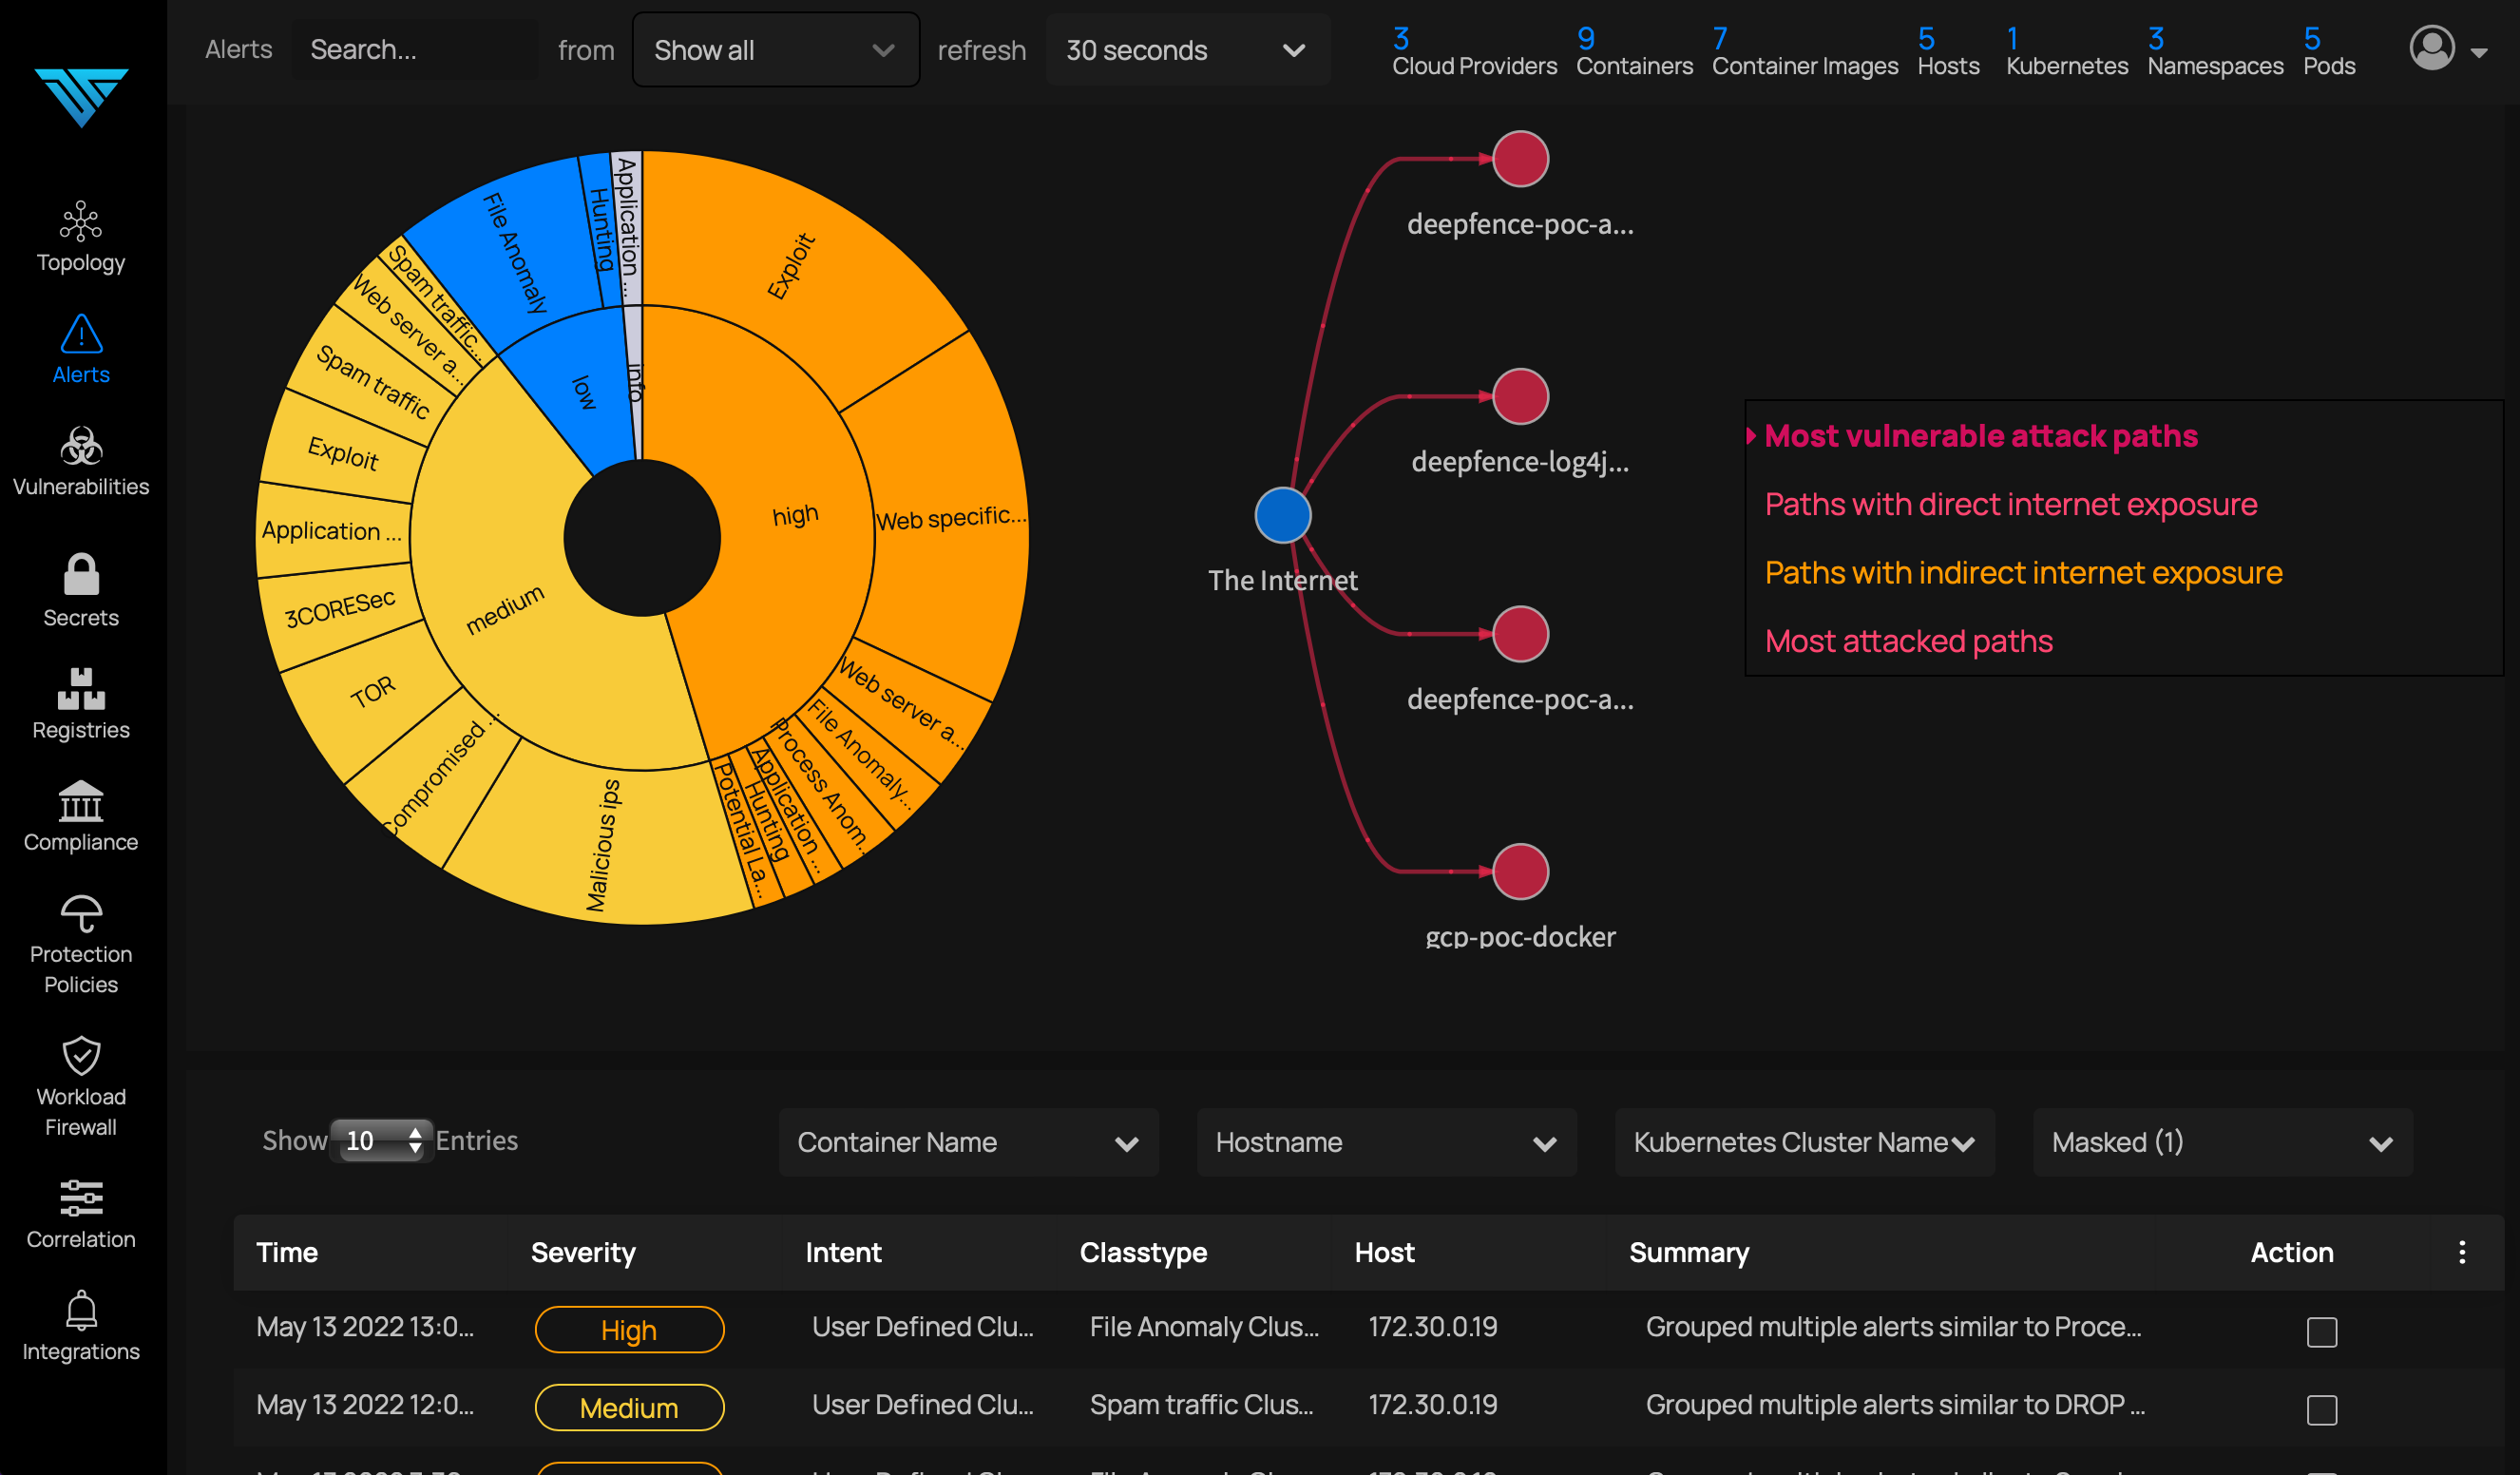Open the Topology section icon
This screenshot has width=2520, height=1475.
[81, 221]
